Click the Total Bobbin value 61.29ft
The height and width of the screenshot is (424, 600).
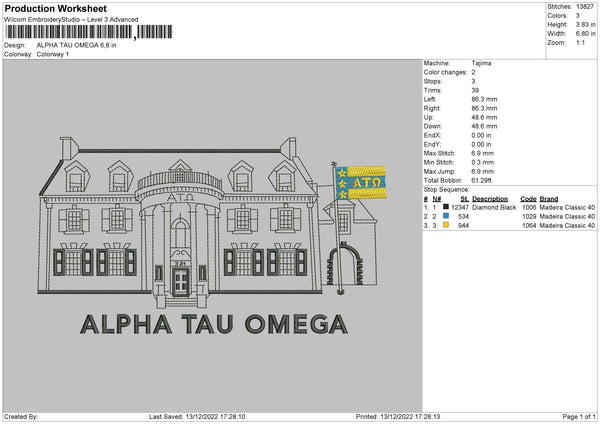point(481,180)
